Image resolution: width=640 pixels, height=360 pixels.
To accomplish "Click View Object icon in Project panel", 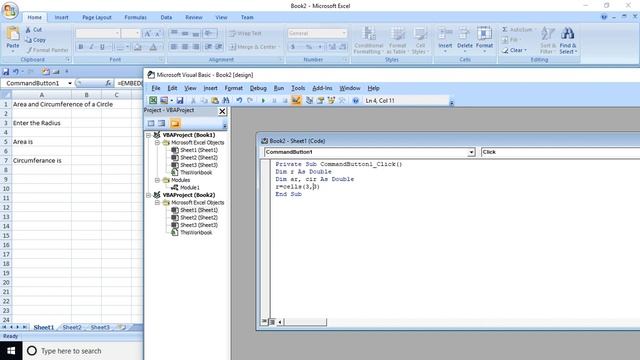I will (x=162, y=123).
